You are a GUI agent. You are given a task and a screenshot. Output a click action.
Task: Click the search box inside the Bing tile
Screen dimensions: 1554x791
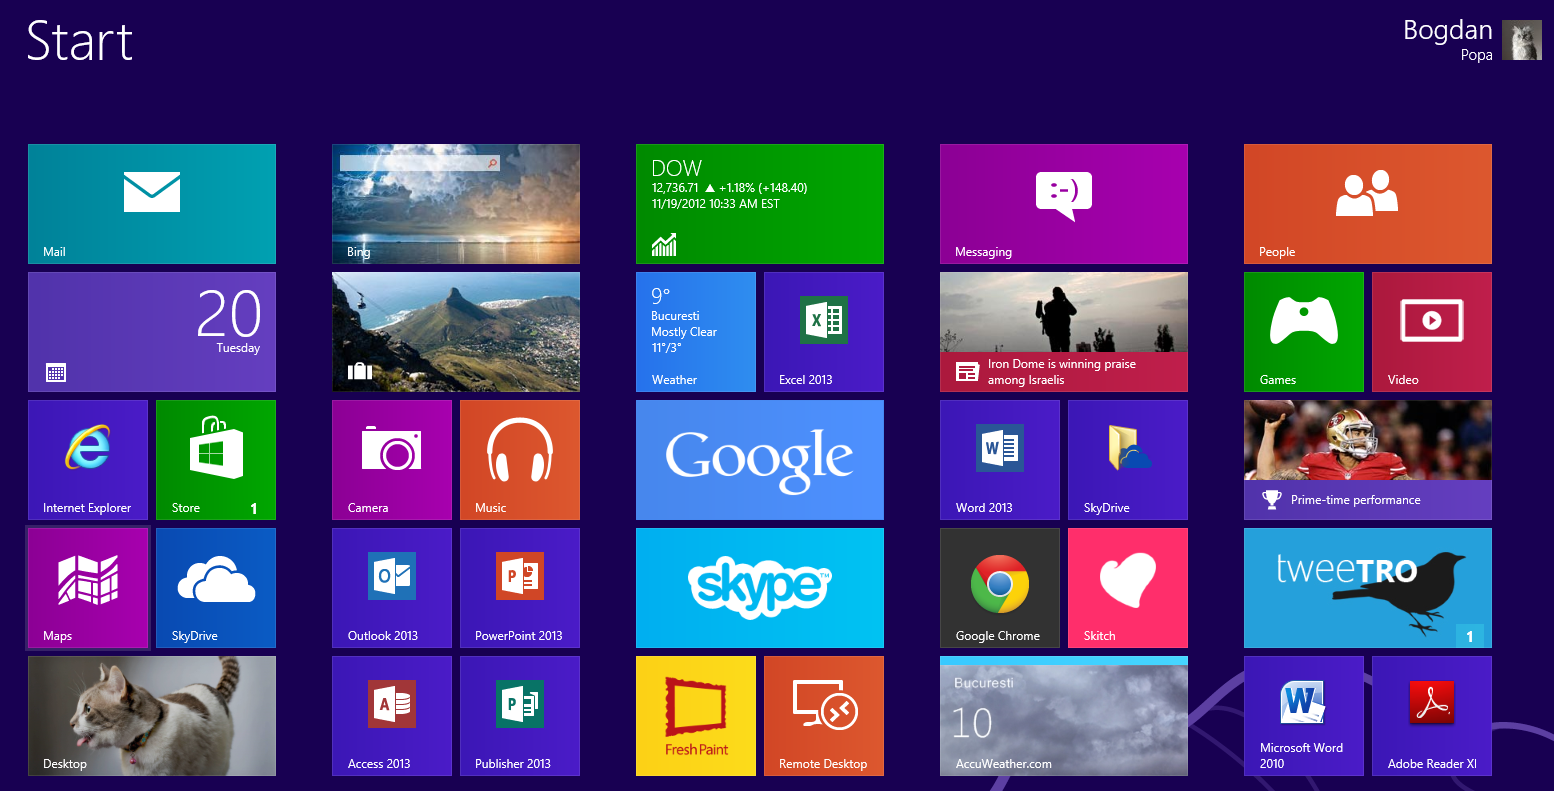coord(419,162)
